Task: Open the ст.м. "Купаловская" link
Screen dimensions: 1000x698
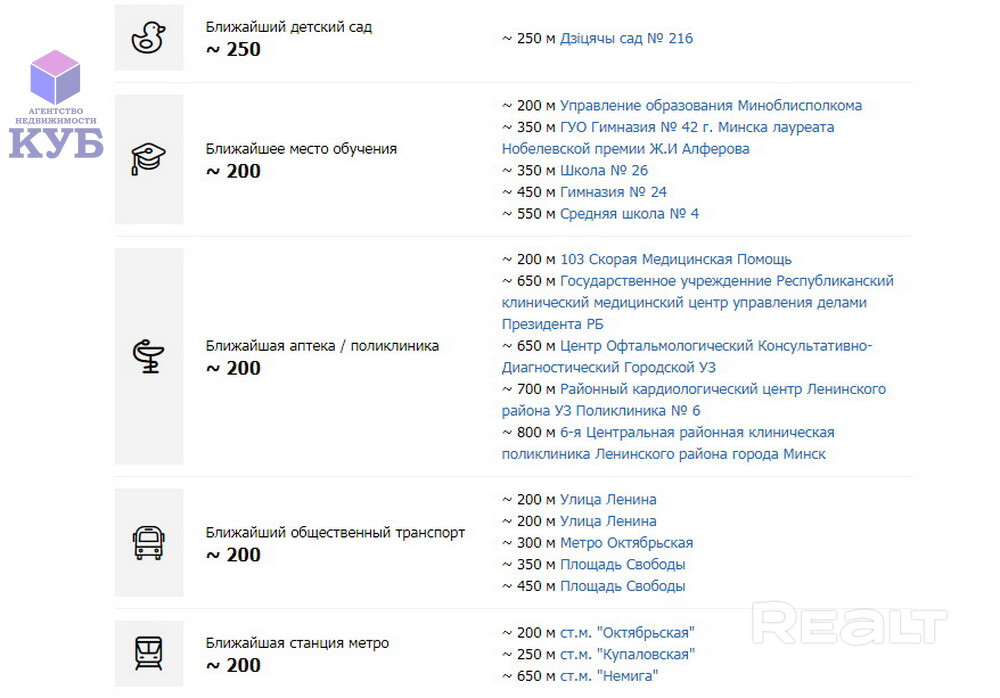Action: (x=627, y=654)
